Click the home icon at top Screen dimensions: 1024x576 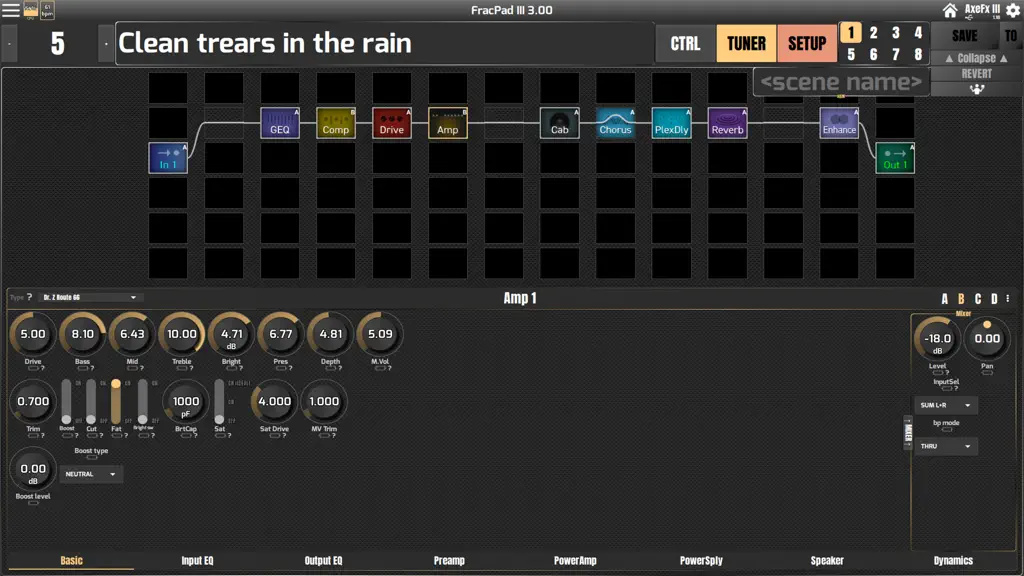pyautogui.click(x=950, y=10)
